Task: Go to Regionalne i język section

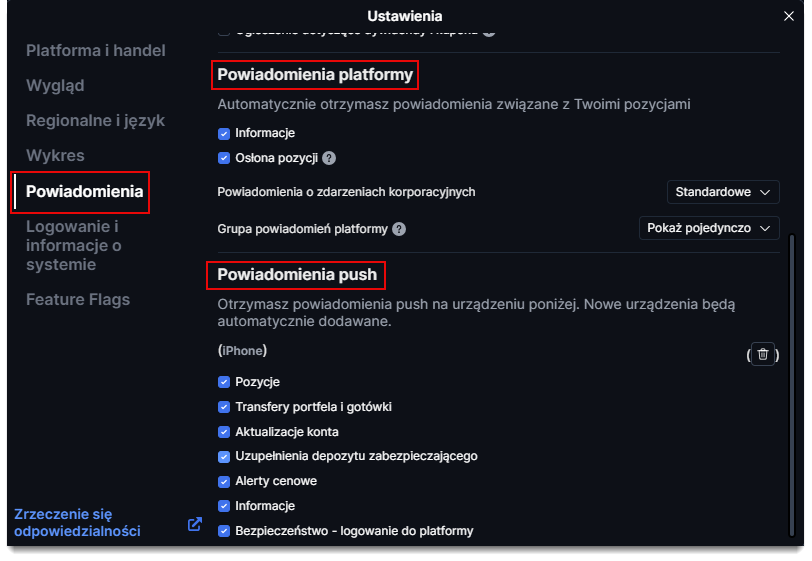Action: coord(96,120)
